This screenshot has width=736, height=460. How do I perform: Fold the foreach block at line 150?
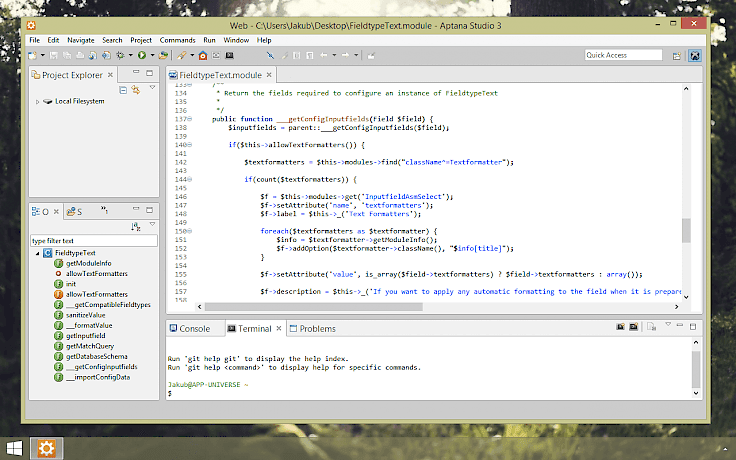(188, 231)
